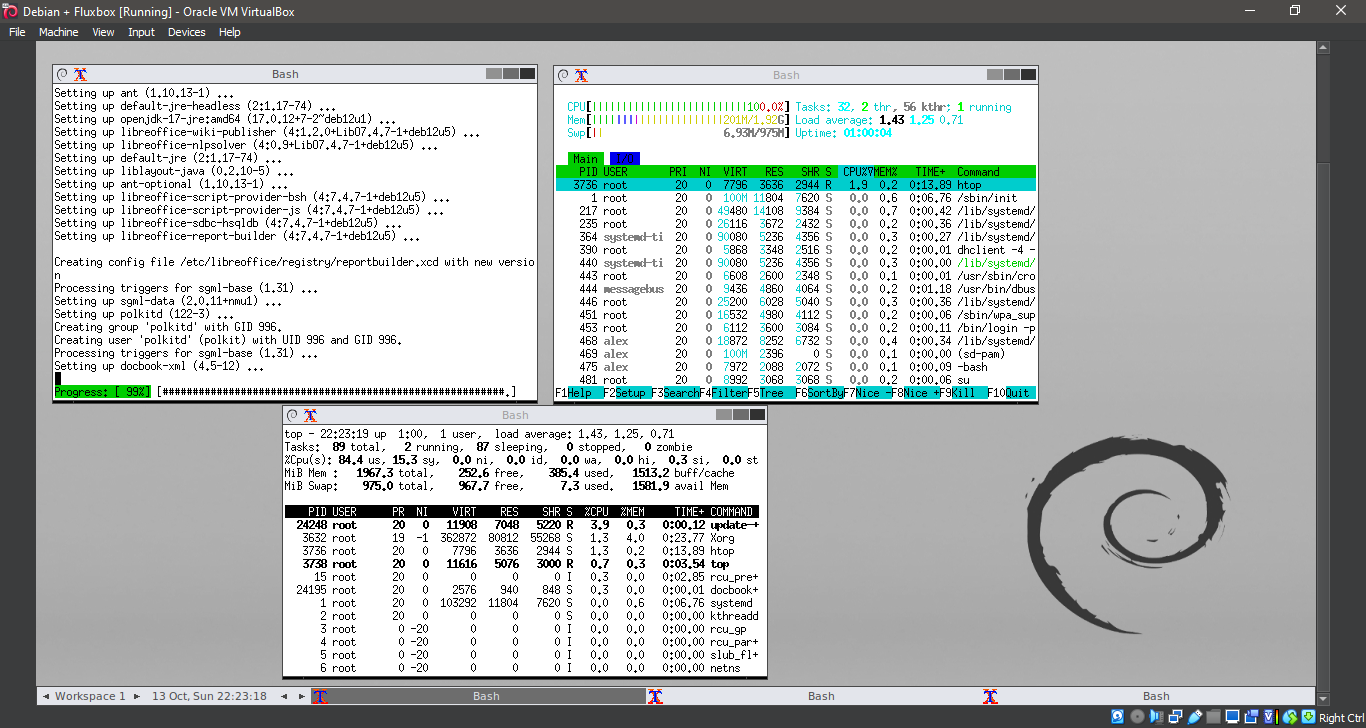The width and height of the screenshot is (1366, 728).
Task: Click the left arrow beside the taskbar clock
Action: pos(283,695)
